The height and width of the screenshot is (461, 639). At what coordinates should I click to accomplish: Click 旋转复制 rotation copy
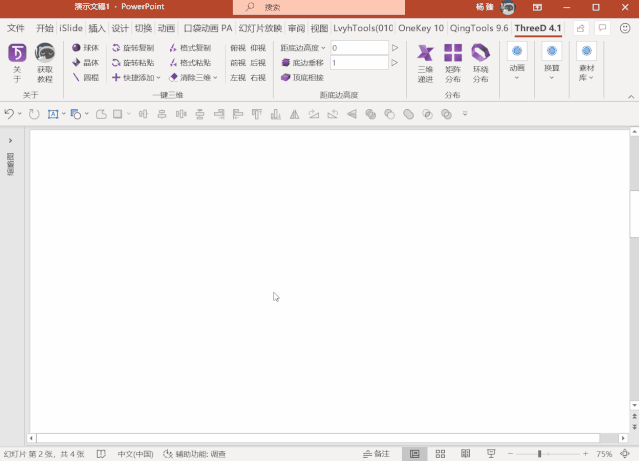[x=133, y=48]
